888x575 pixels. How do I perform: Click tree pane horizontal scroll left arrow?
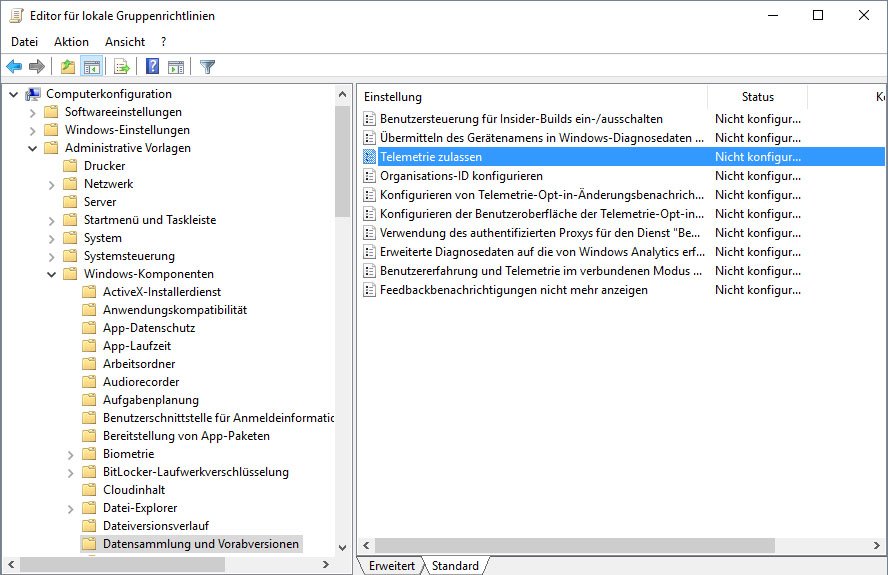[x=11, y=565]
